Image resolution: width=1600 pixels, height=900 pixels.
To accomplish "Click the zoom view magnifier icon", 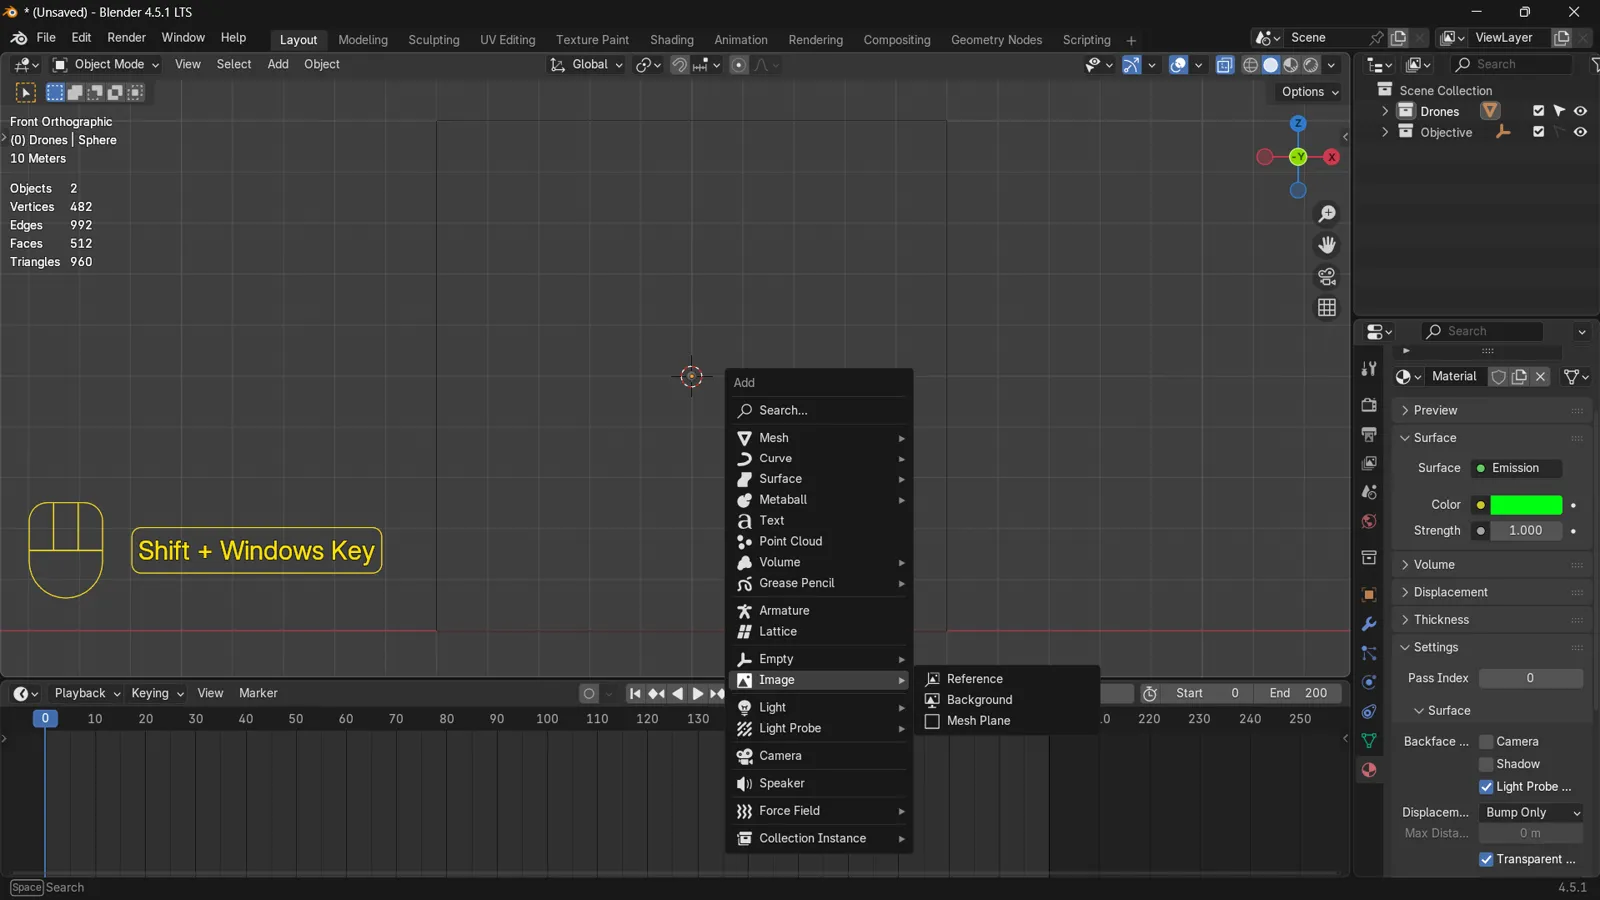I will (1327, 214).
